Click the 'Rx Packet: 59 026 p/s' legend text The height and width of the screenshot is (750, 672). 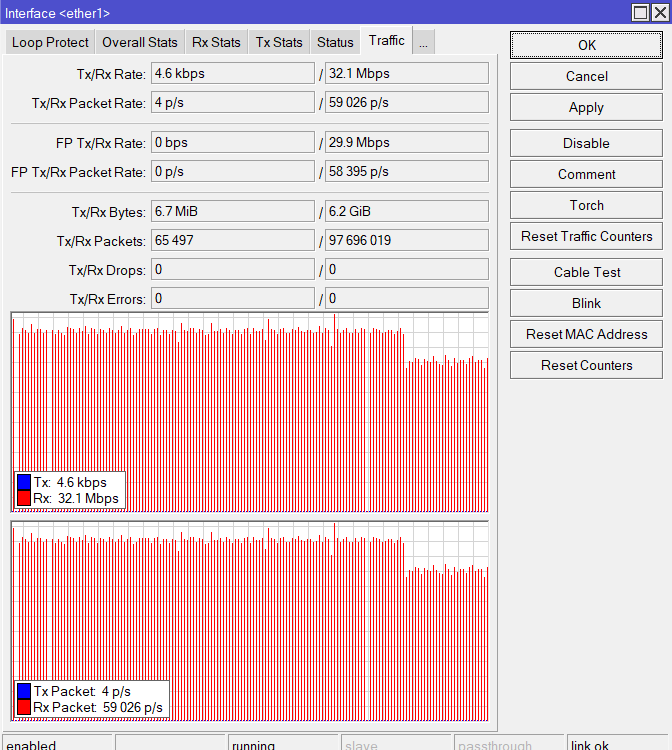coord(98,707)
